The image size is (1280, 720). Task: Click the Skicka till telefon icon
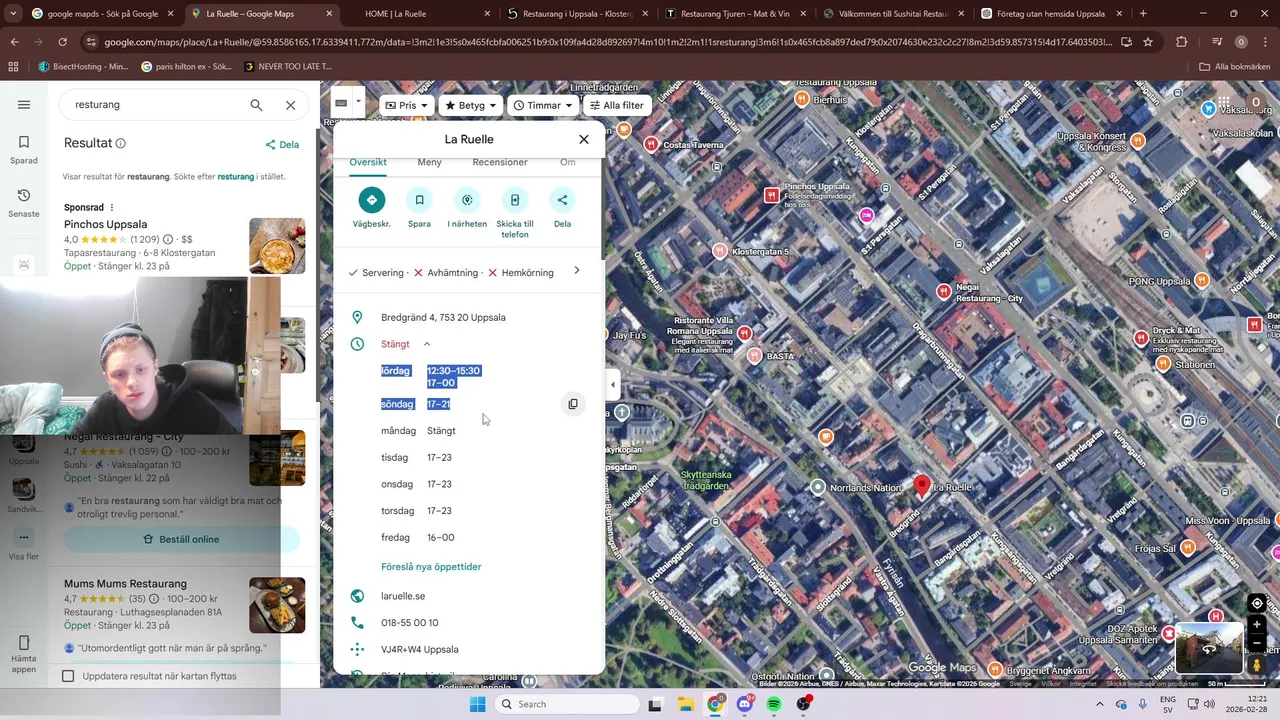point(515,200)
